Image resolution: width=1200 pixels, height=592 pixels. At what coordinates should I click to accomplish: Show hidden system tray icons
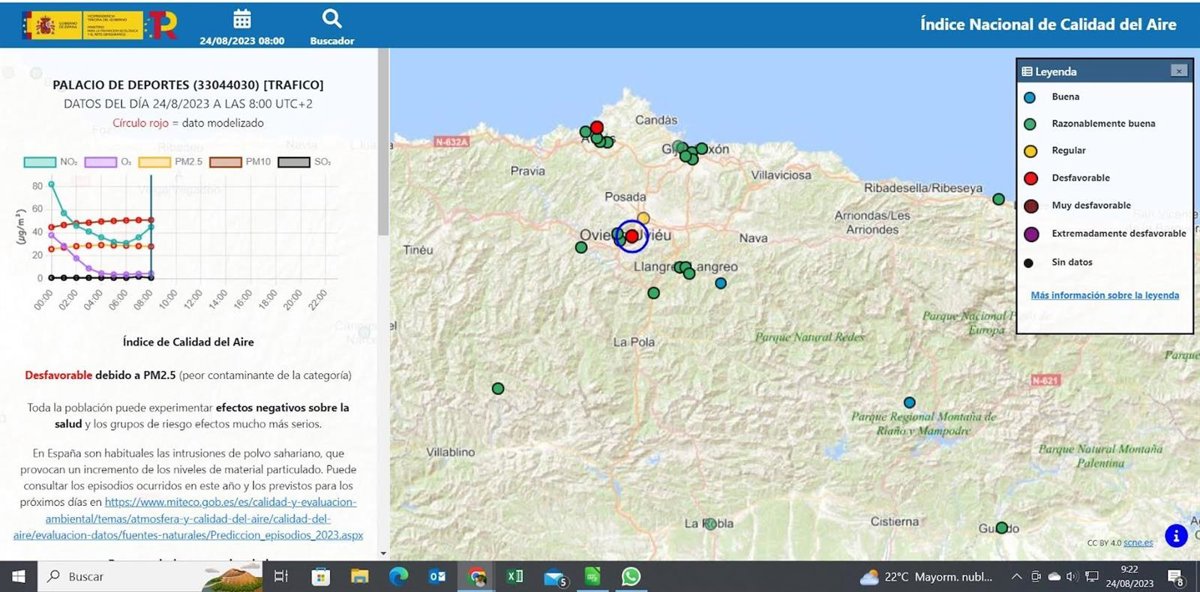[1017, 577]
